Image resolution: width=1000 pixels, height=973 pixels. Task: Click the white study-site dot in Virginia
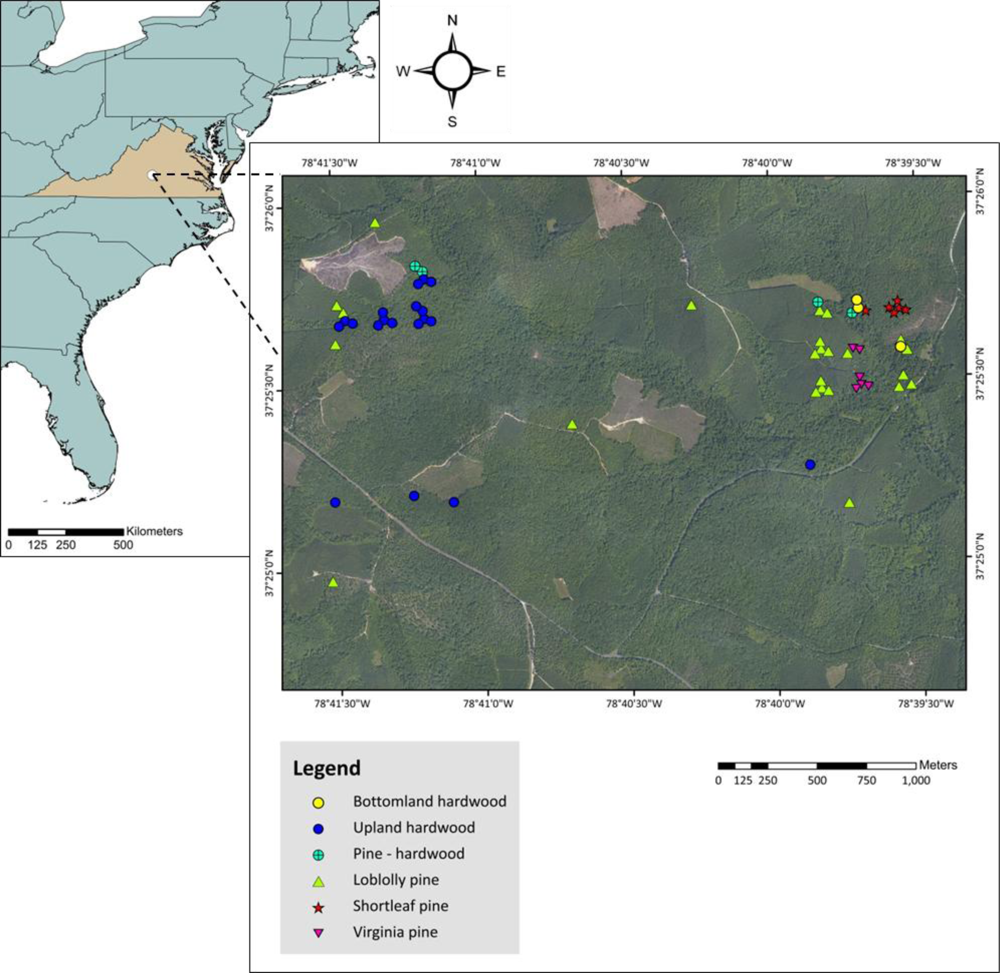(x=152, y=174)
